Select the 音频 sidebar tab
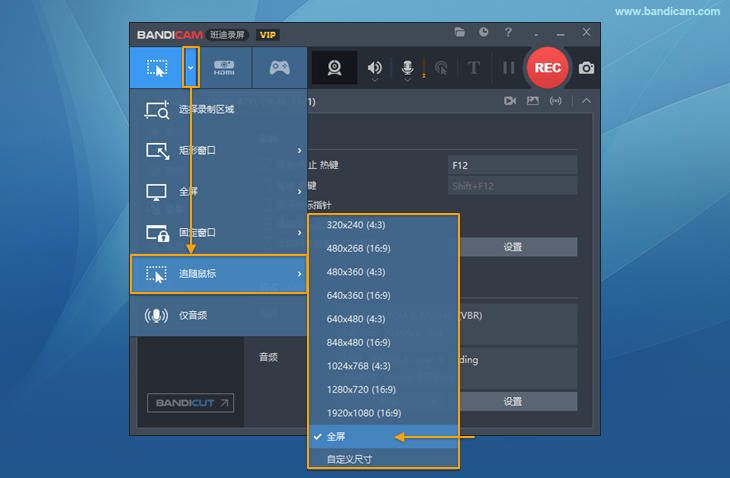 coord(268,357)
